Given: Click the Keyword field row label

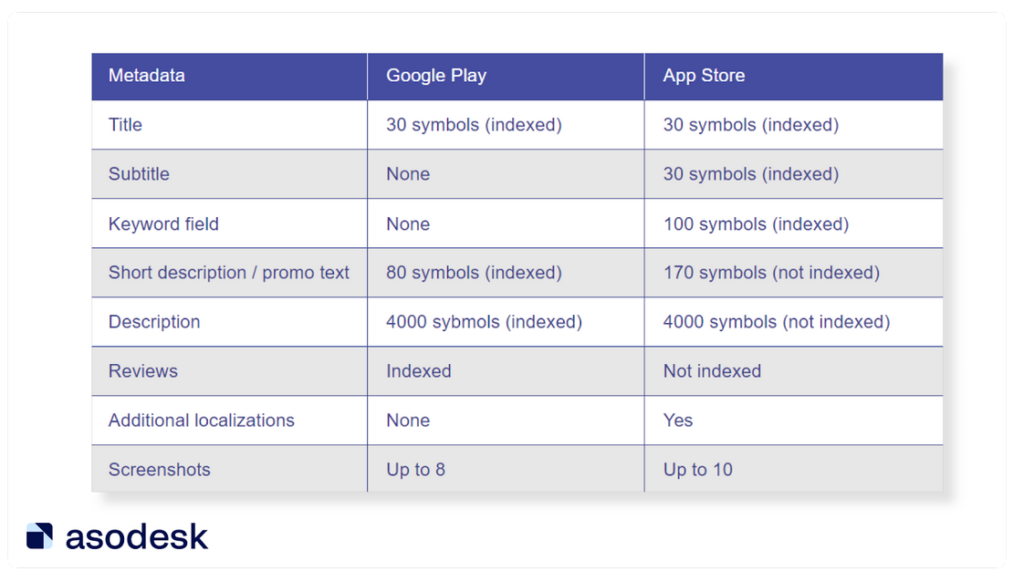Looking at the screenshot, I should (163, 224).
